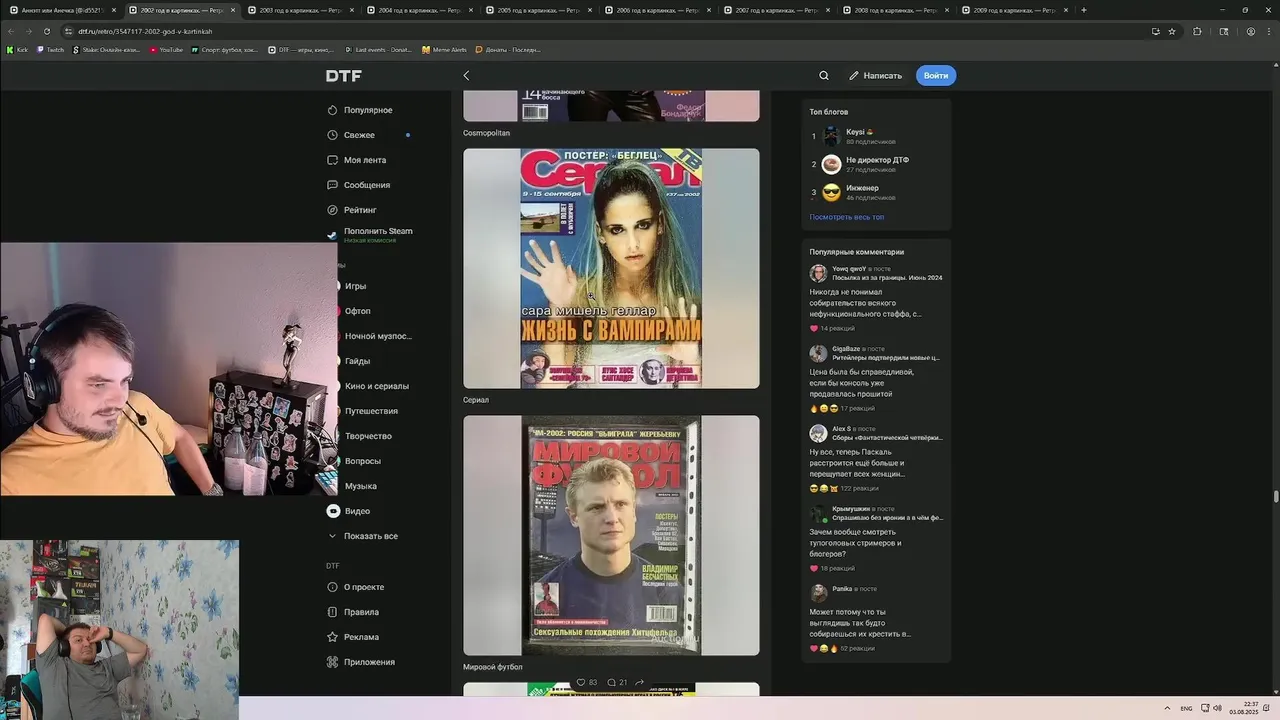This screenshot has width=1280, height=720.
Task: Reload the page in the browser toolbar
Action: pos(46,31)
